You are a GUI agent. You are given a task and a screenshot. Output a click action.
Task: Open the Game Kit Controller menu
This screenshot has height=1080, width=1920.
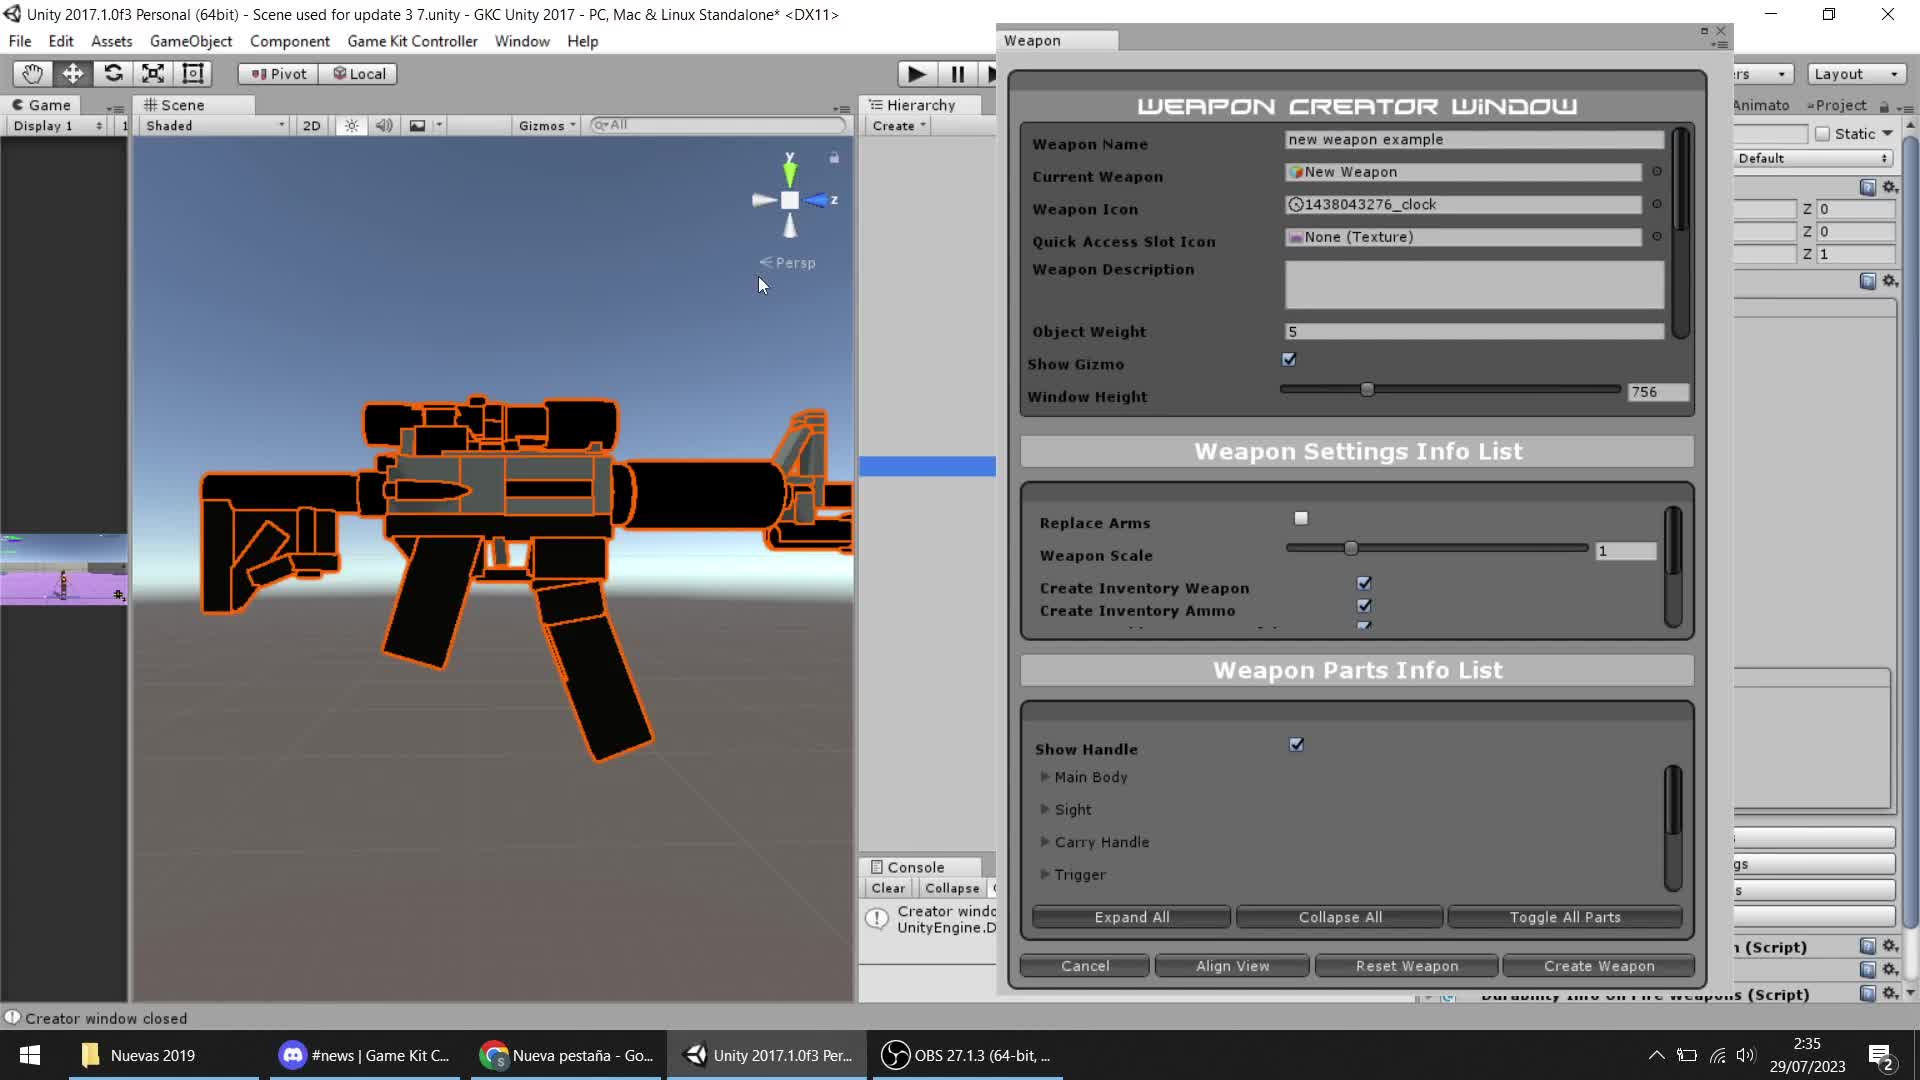tap(412, 41)
